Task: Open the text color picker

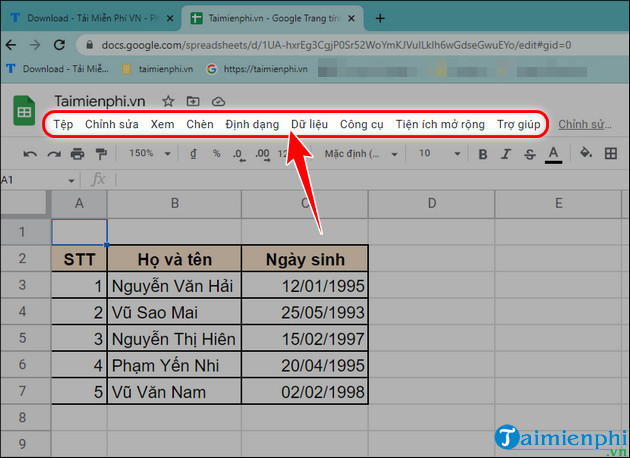Action: (553, 155)
